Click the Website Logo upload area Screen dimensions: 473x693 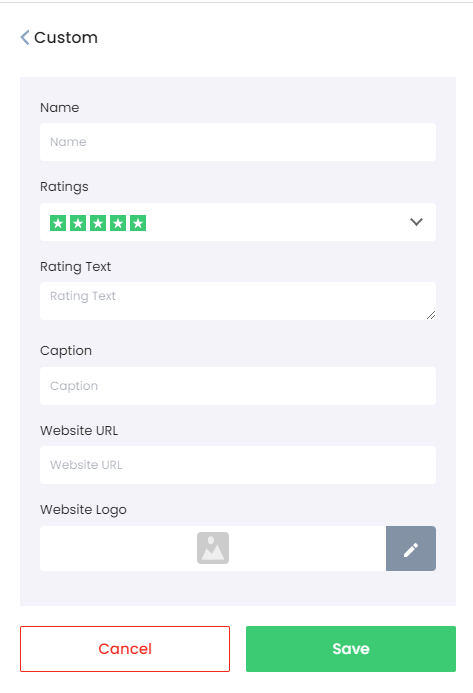(213, 548)
